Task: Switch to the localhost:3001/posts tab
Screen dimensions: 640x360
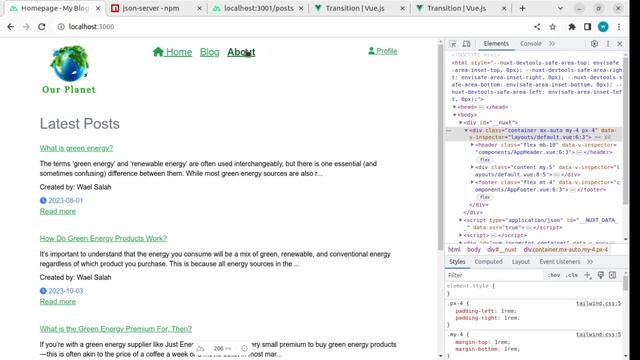Action: (x=258, y=8)
